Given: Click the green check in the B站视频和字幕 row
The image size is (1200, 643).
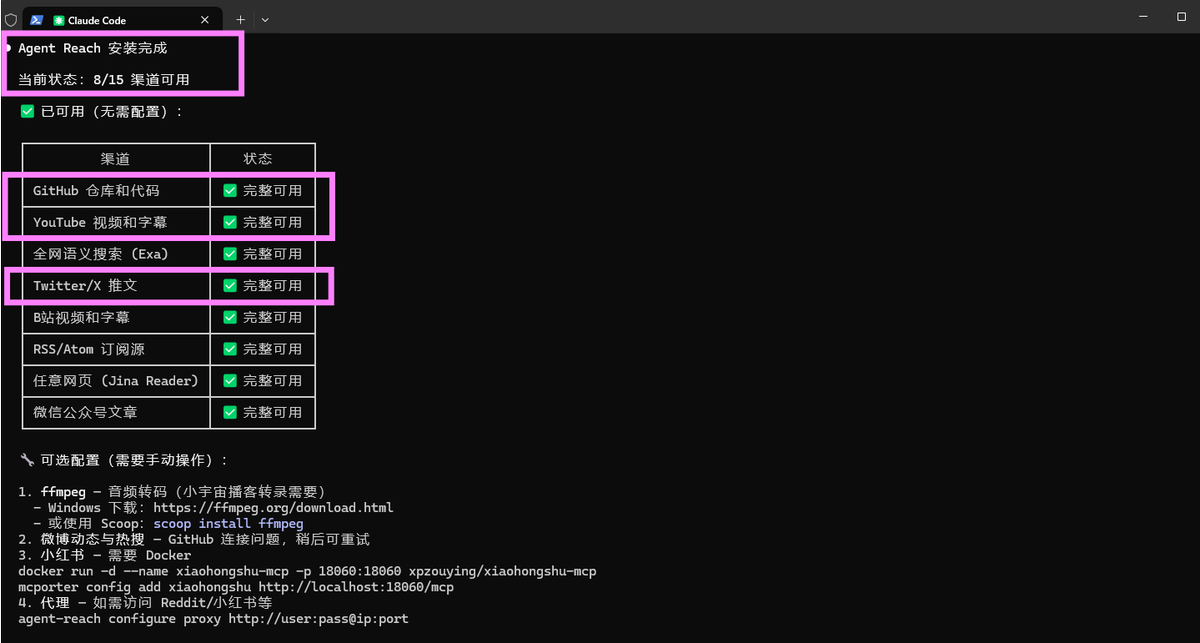Looking at the screenshot, I should pyautogui.click(x=230, y=317).
